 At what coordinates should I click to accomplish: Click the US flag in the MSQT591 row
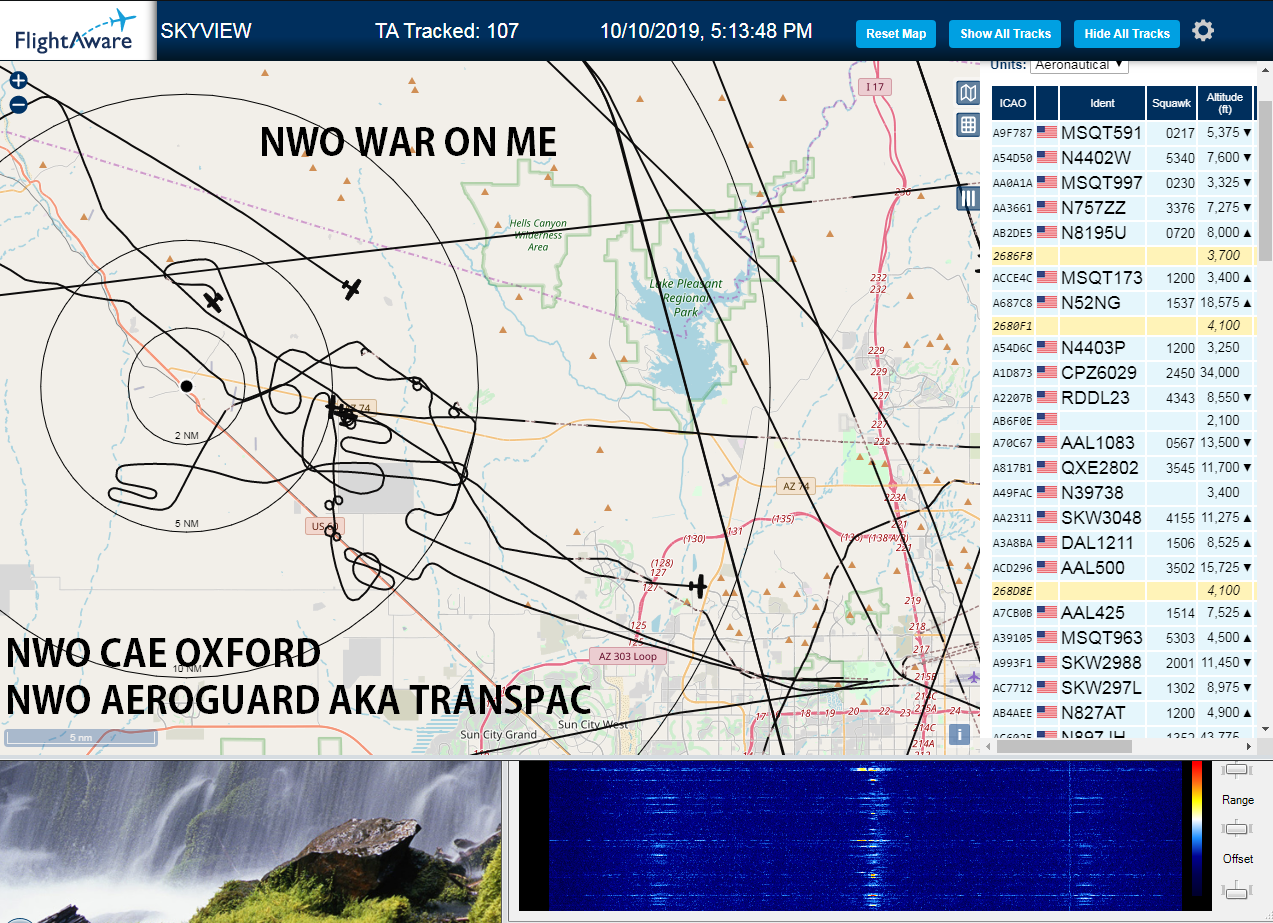(1046, 132)
